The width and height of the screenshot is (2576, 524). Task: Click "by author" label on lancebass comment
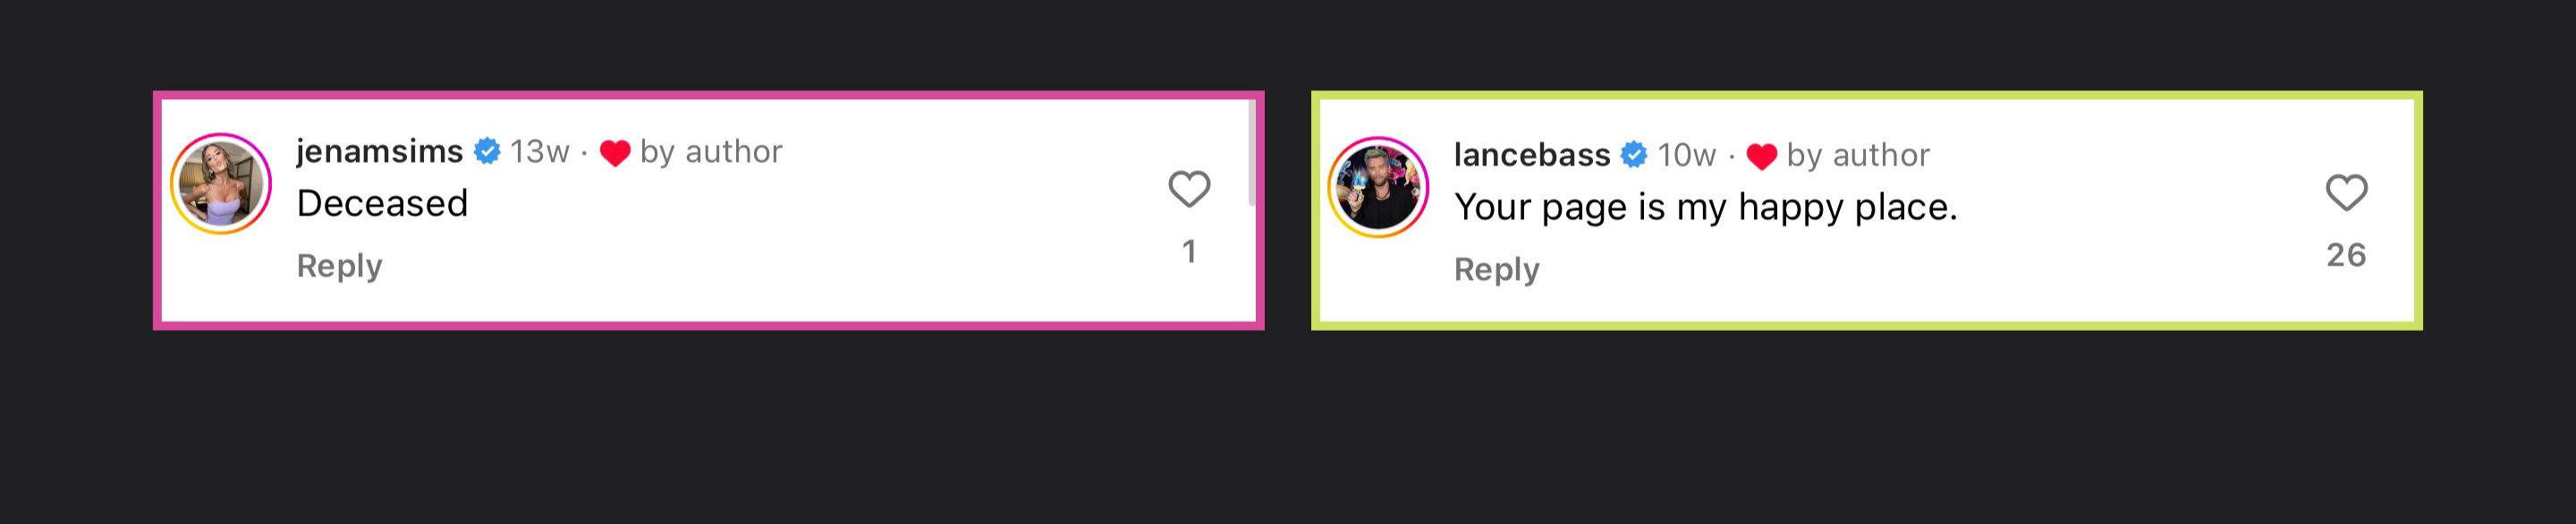pyautogui.click(x=1858, y=156)
